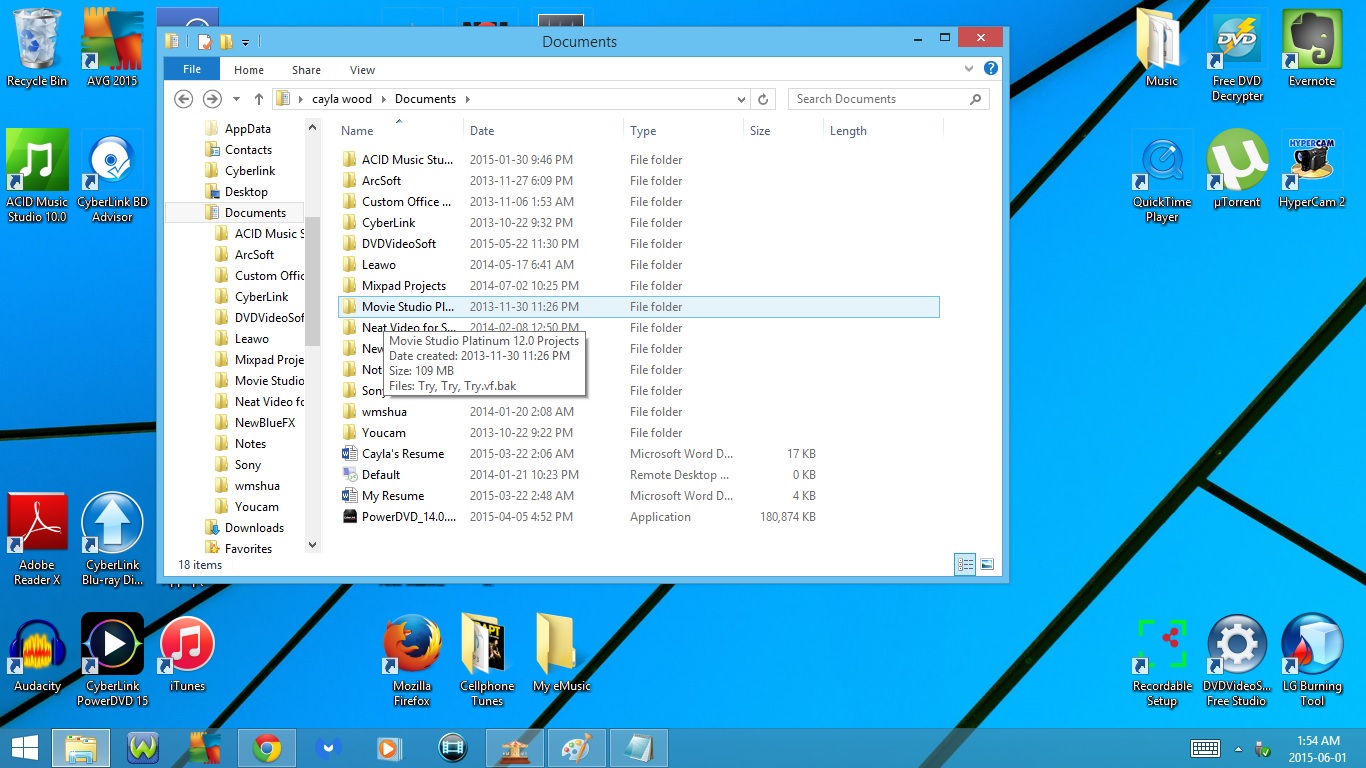1366x768 pixels.
Task: Open on-screen keyboard tray icon
Action: point(1205,748)
